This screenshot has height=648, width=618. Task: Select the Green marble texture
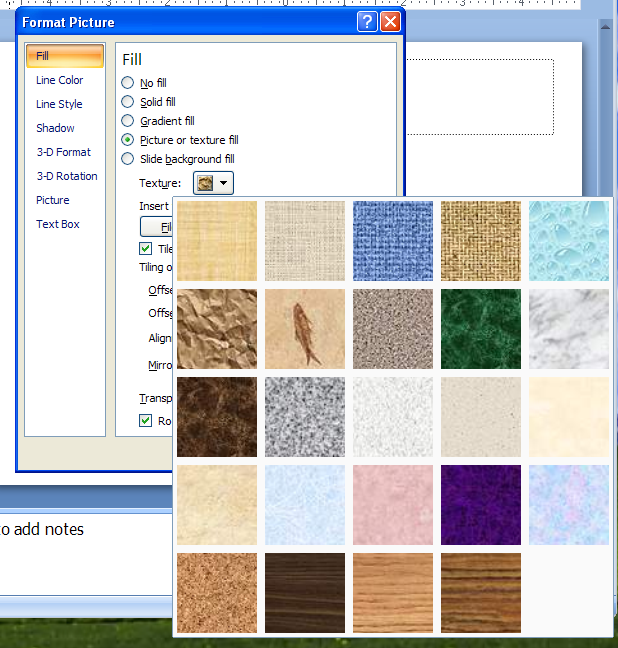click(481, 329)
